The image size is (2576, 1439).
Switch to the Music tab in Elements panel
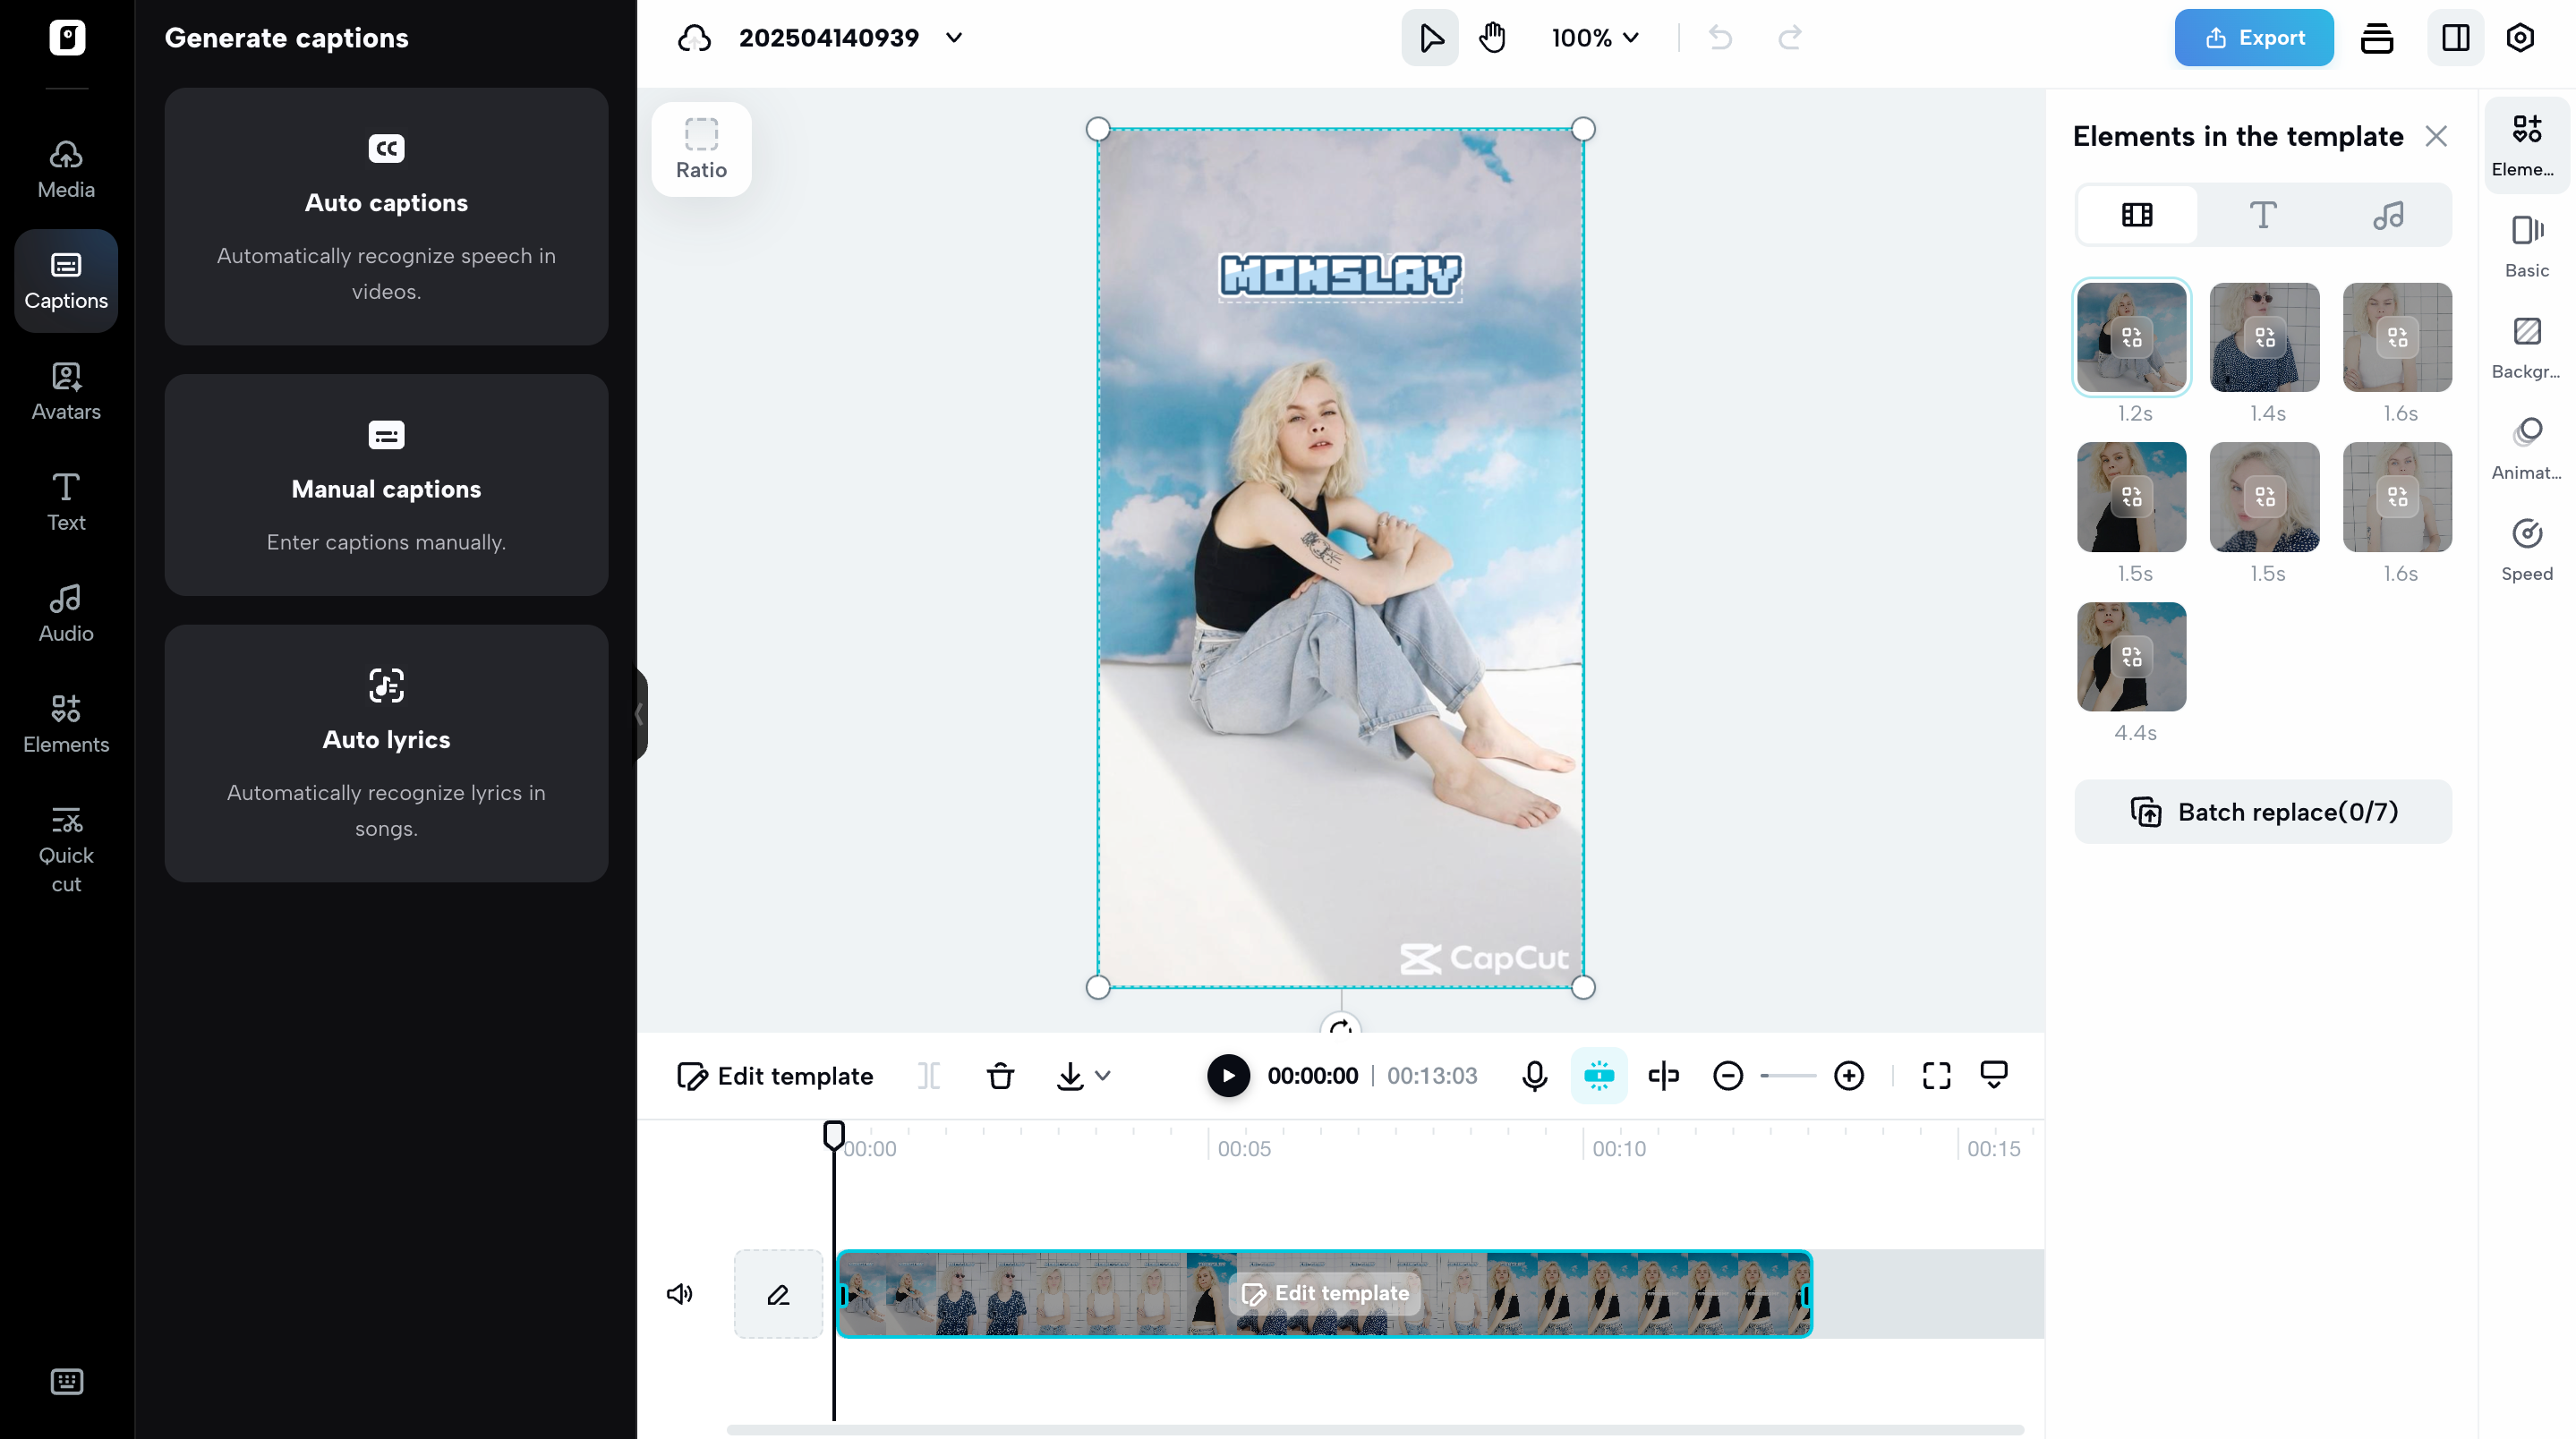2389,214
